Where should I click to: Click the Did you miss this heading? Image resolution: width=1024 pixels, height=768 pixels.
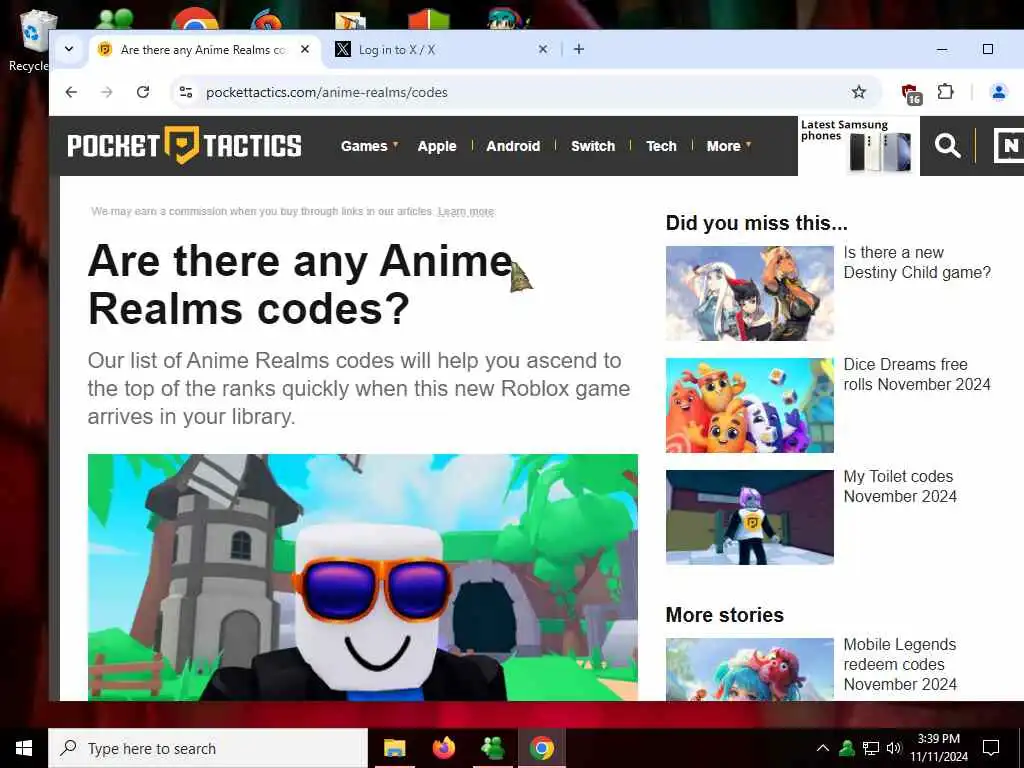[x=756, y=223]
